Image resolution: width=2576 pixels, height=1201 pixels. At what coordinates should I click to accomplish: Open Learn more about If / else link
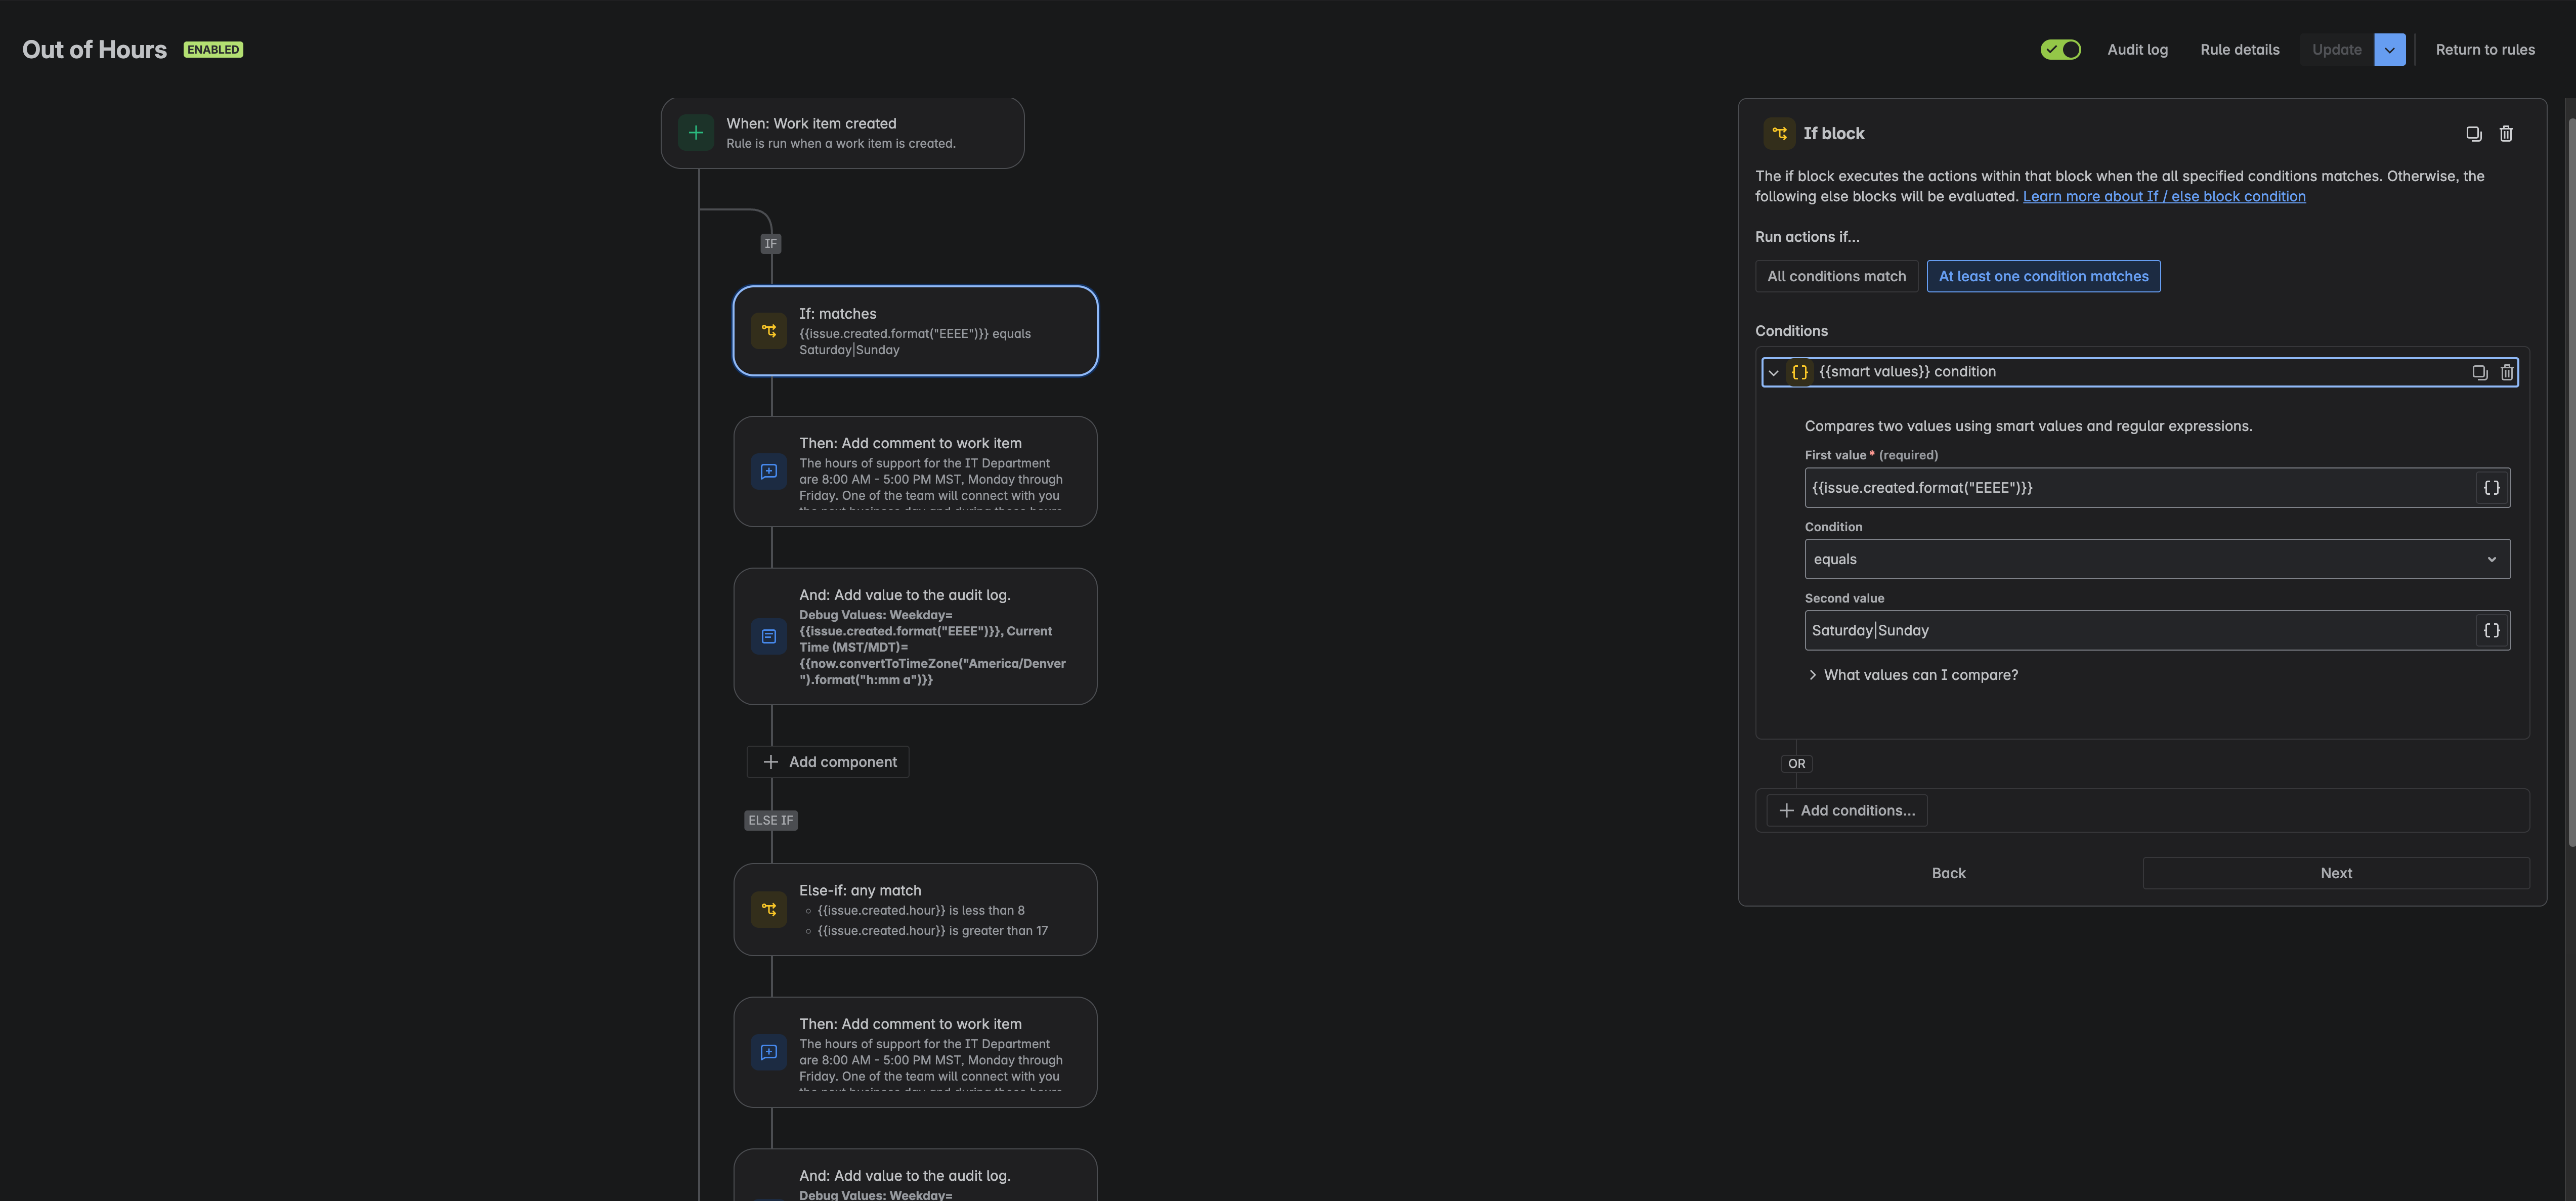point(2164,197)
